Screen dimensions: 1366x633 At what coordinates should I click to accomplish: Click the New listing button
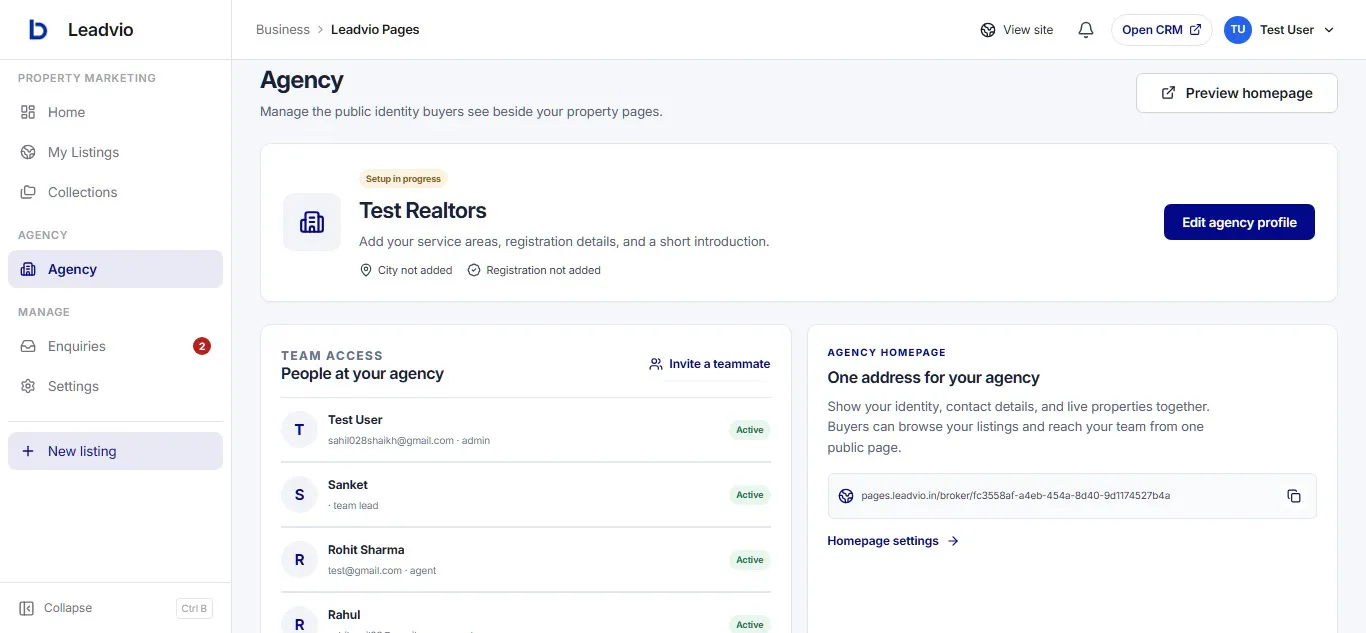click(115, 451)
